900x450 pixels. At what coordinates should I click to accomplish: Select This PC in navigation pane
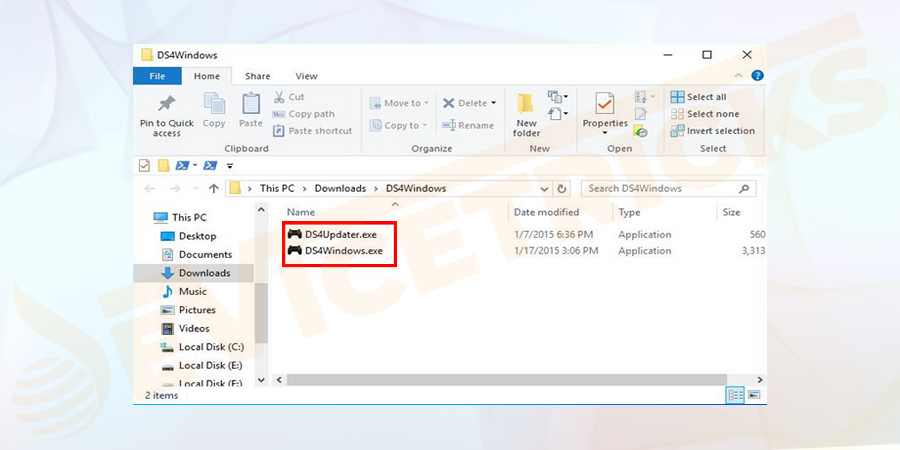(181, 218)
